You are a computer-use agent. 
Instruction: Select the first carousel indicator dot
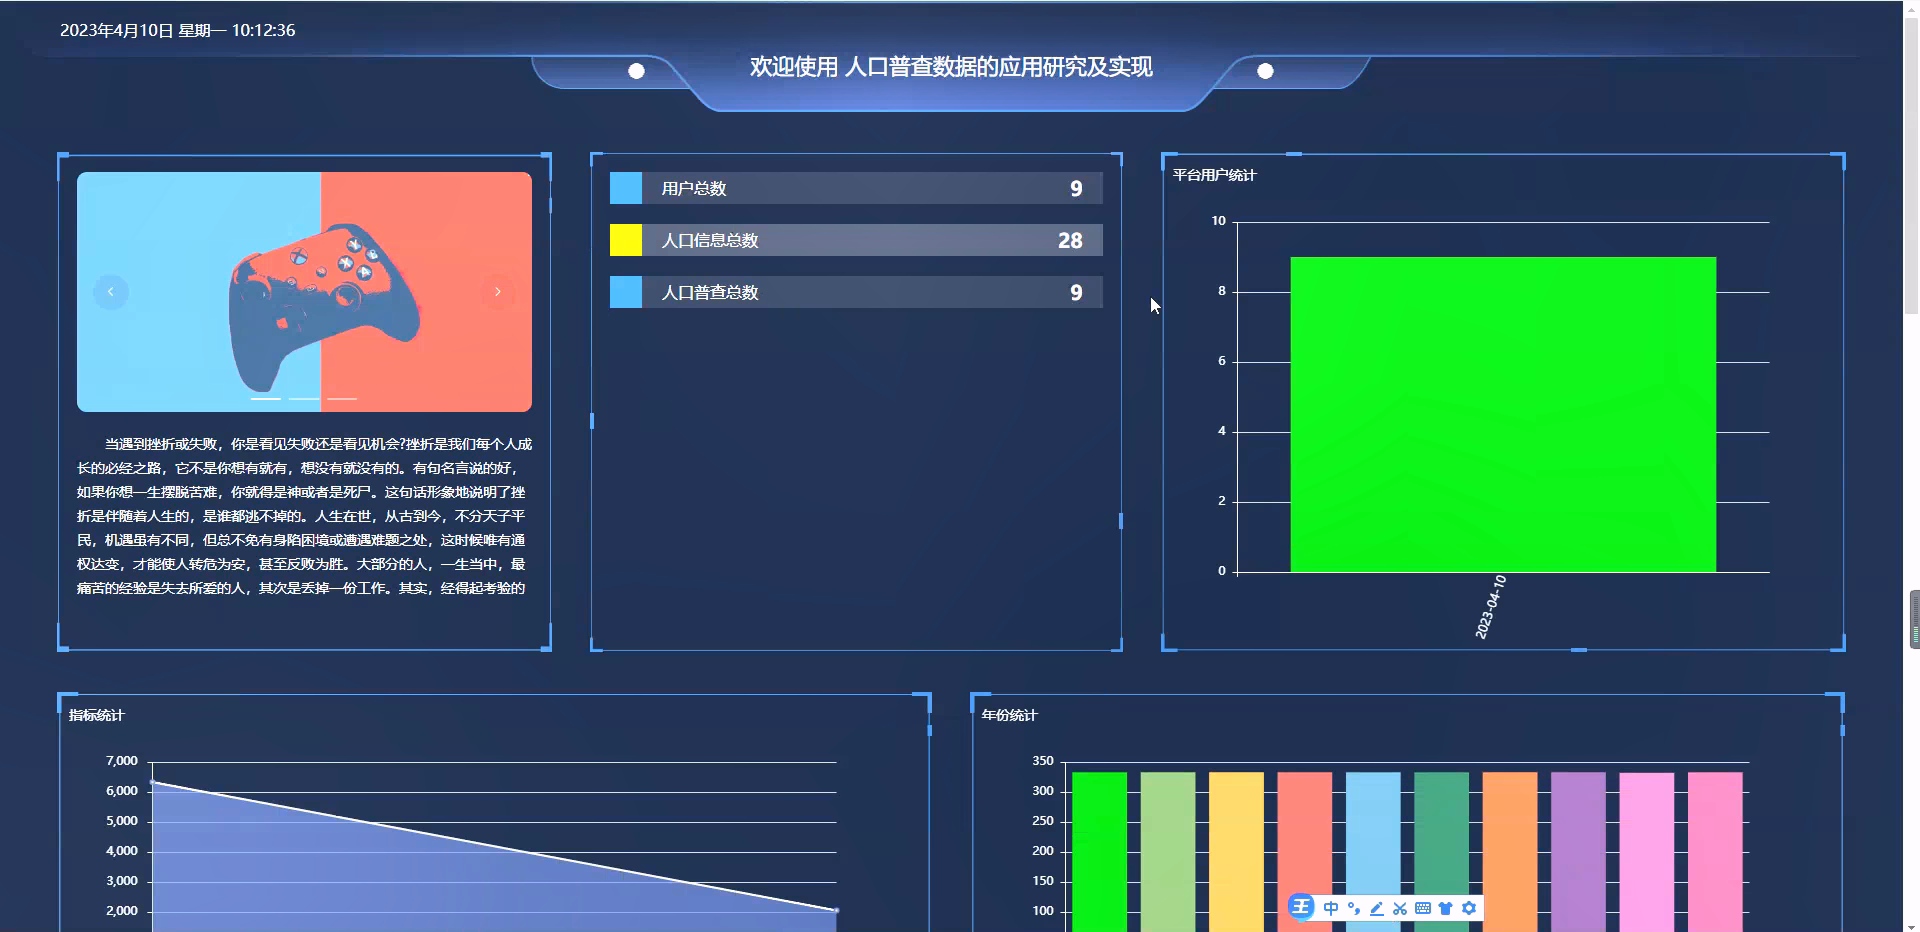point(266,397)
